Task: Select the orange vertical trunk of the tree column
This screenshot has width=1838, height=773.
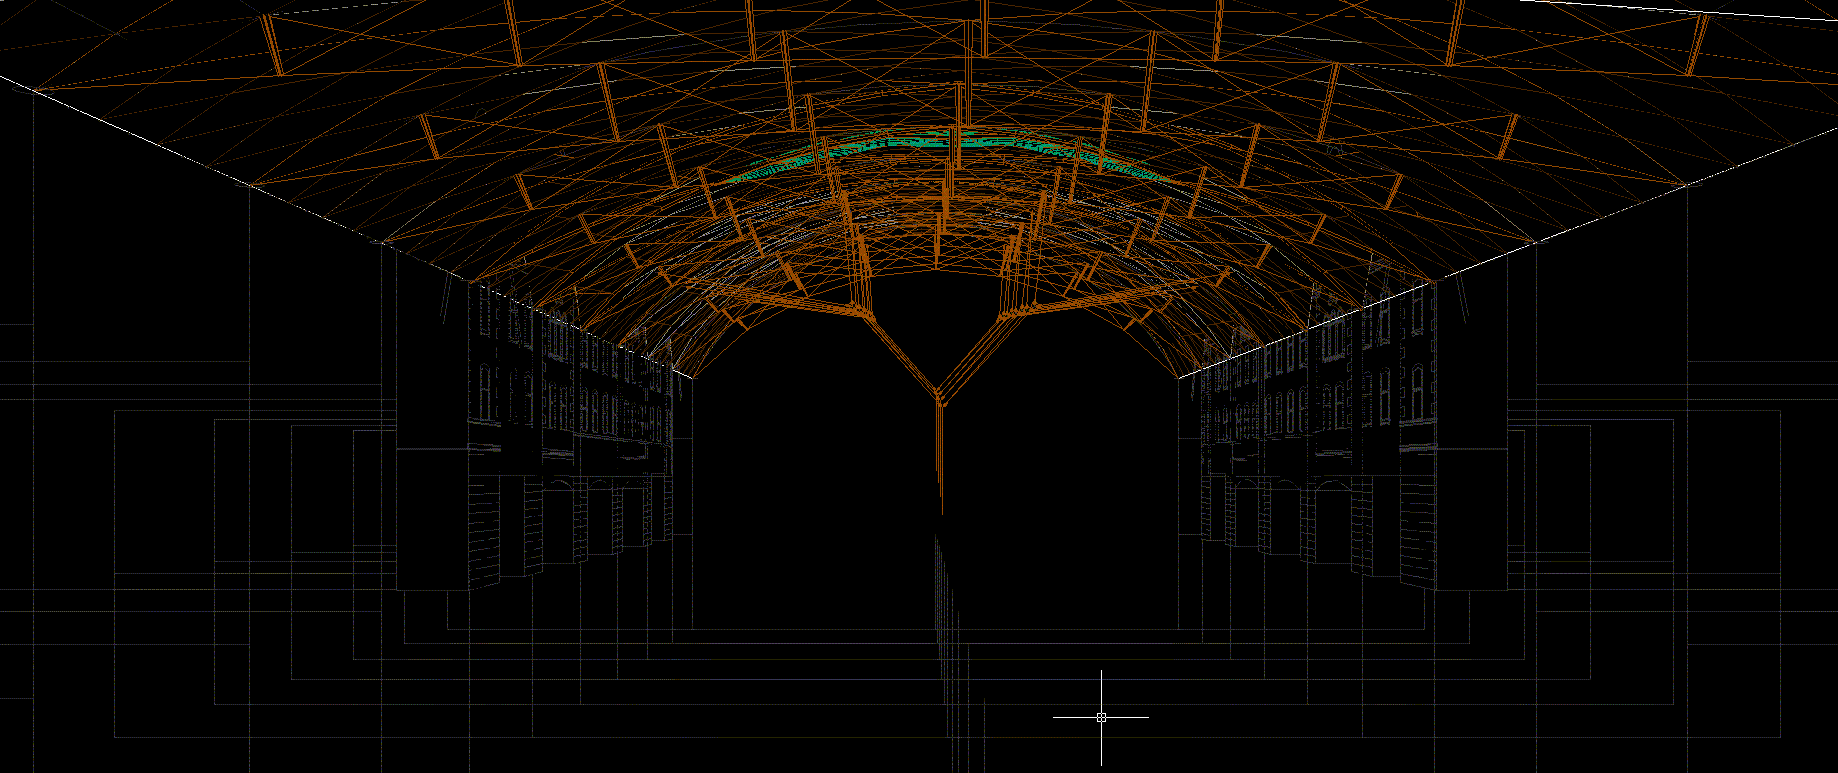Action: pos(940,450)
